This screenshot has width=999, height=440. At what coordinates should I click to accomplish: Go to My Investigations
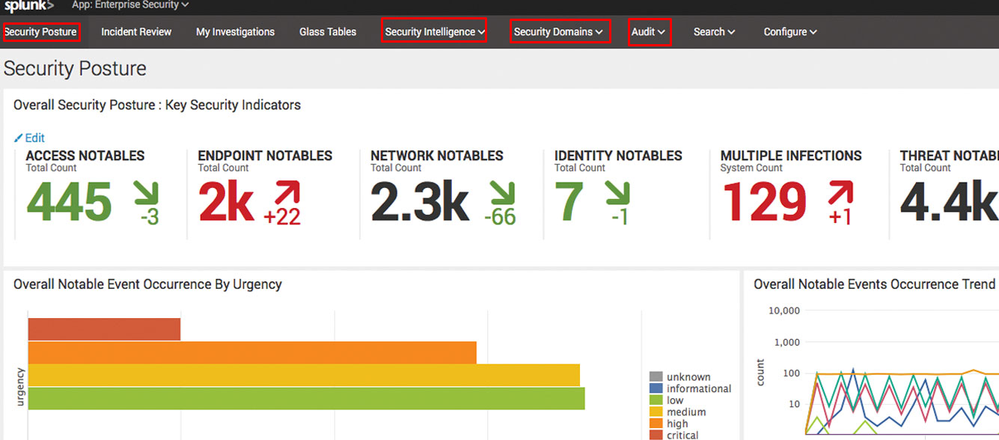[235, 32]
